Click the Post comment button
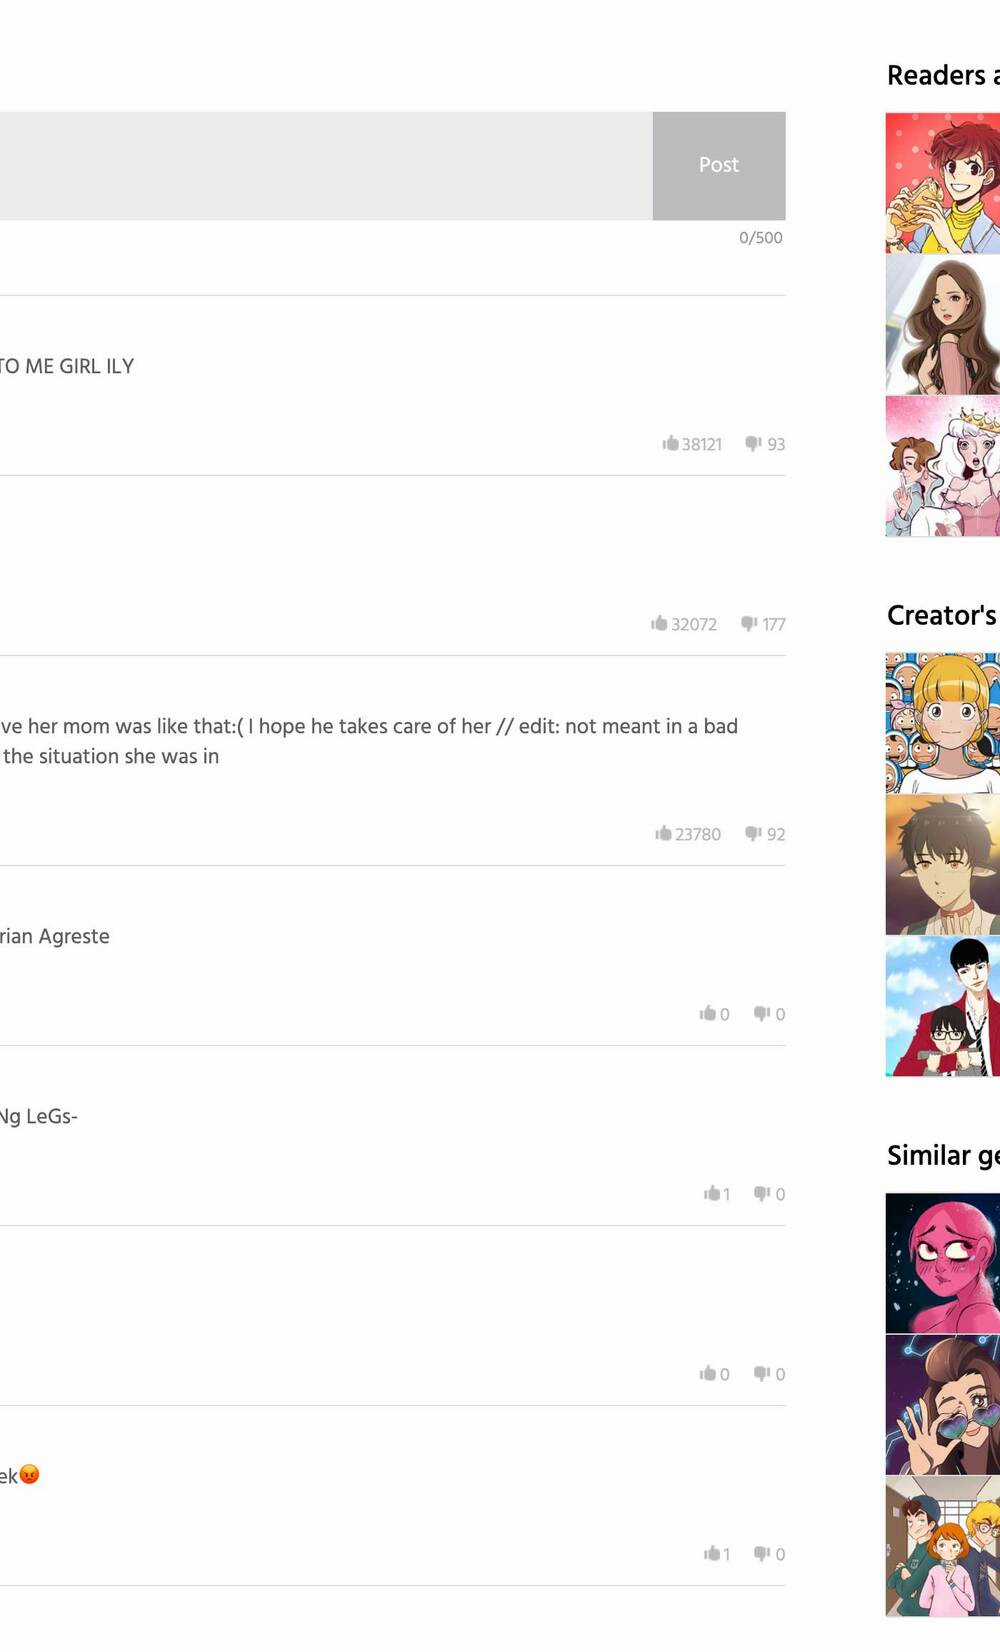This screenshot has width=1000, height=1652. tap(719, 165)
